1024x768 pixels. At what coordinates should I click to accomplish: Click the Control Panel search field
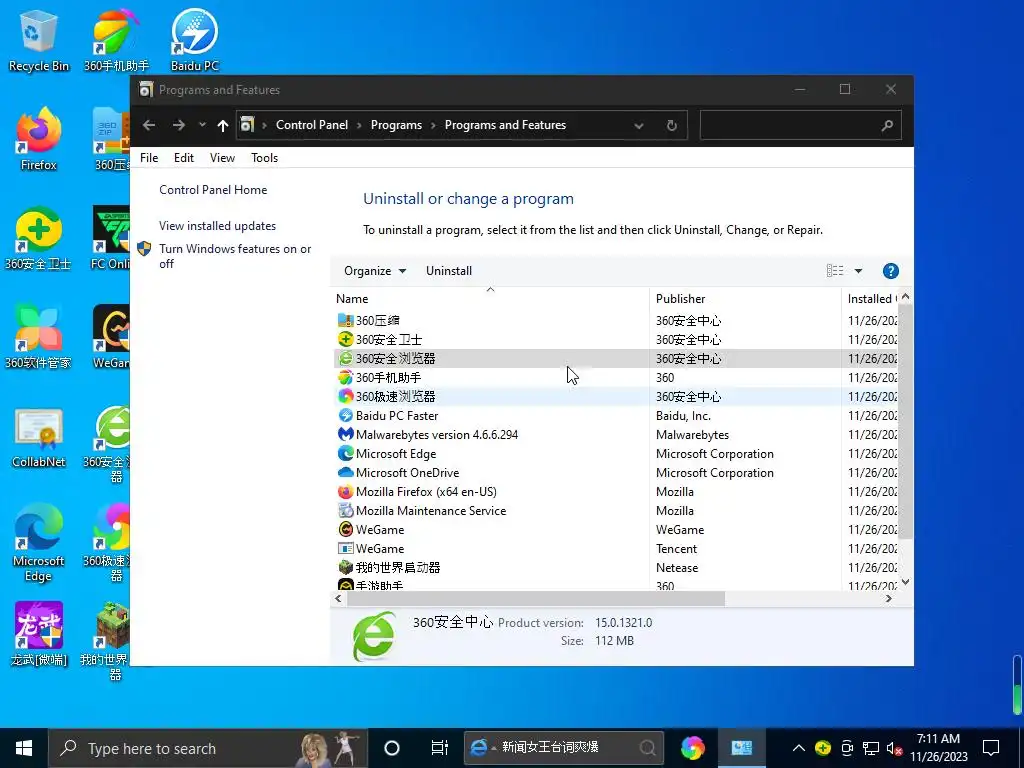pos(801,125)
